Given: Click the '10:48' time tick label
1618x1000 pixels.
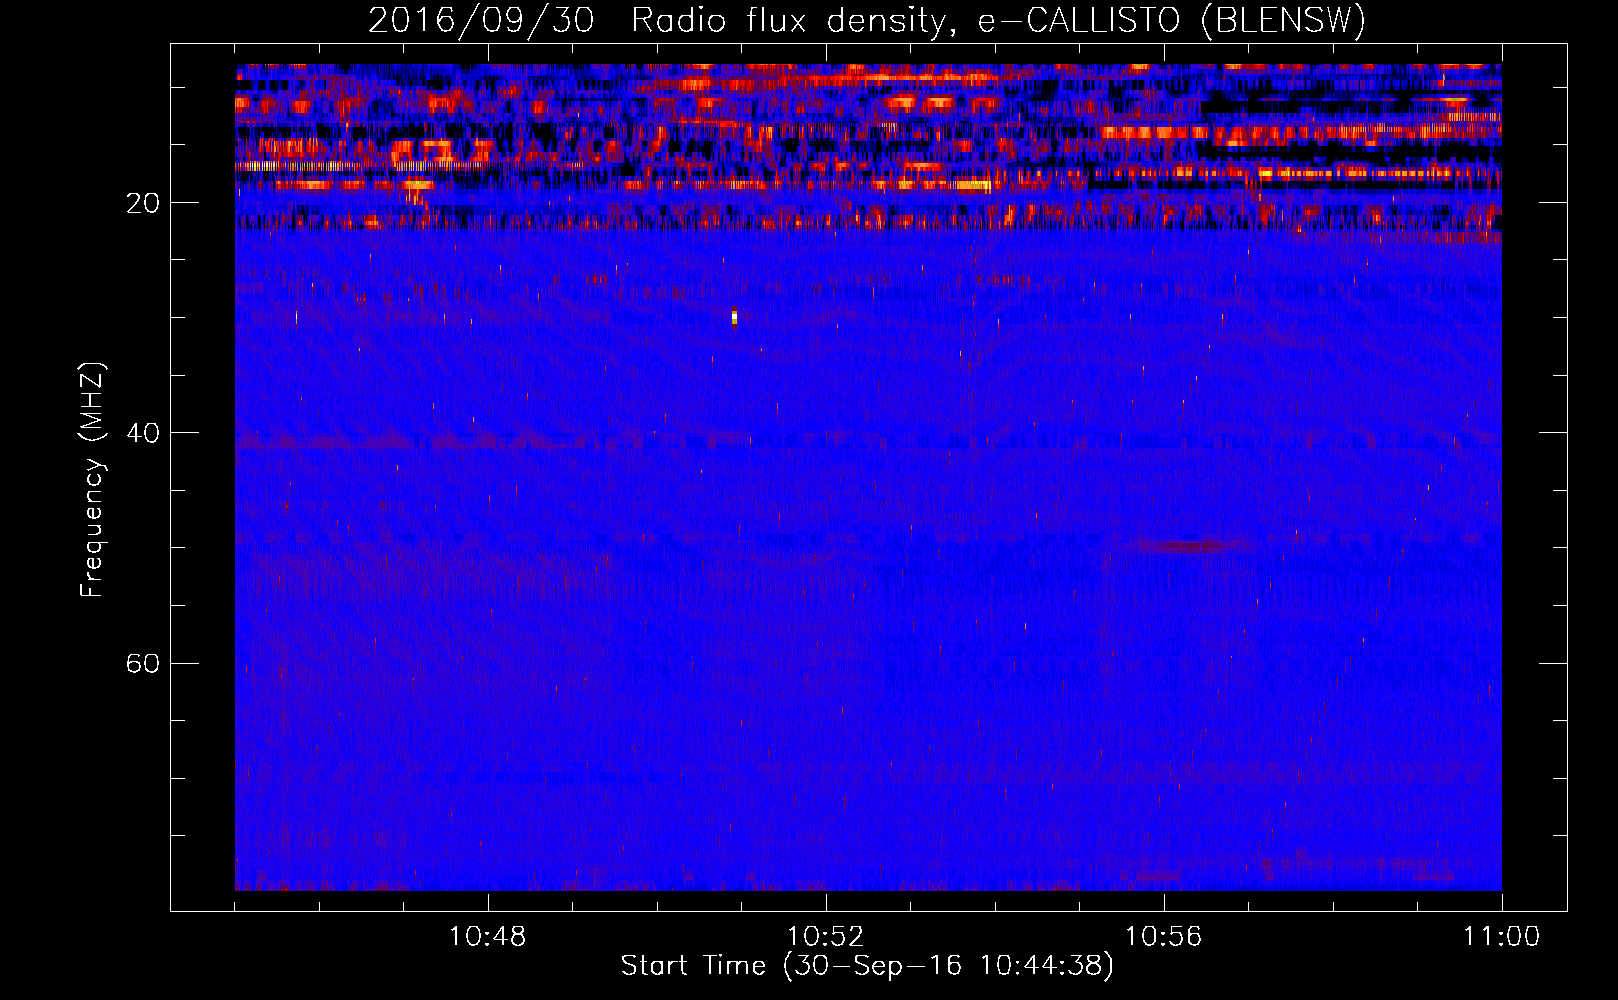Looking at the screenshot, I should (x=488, y=937).
